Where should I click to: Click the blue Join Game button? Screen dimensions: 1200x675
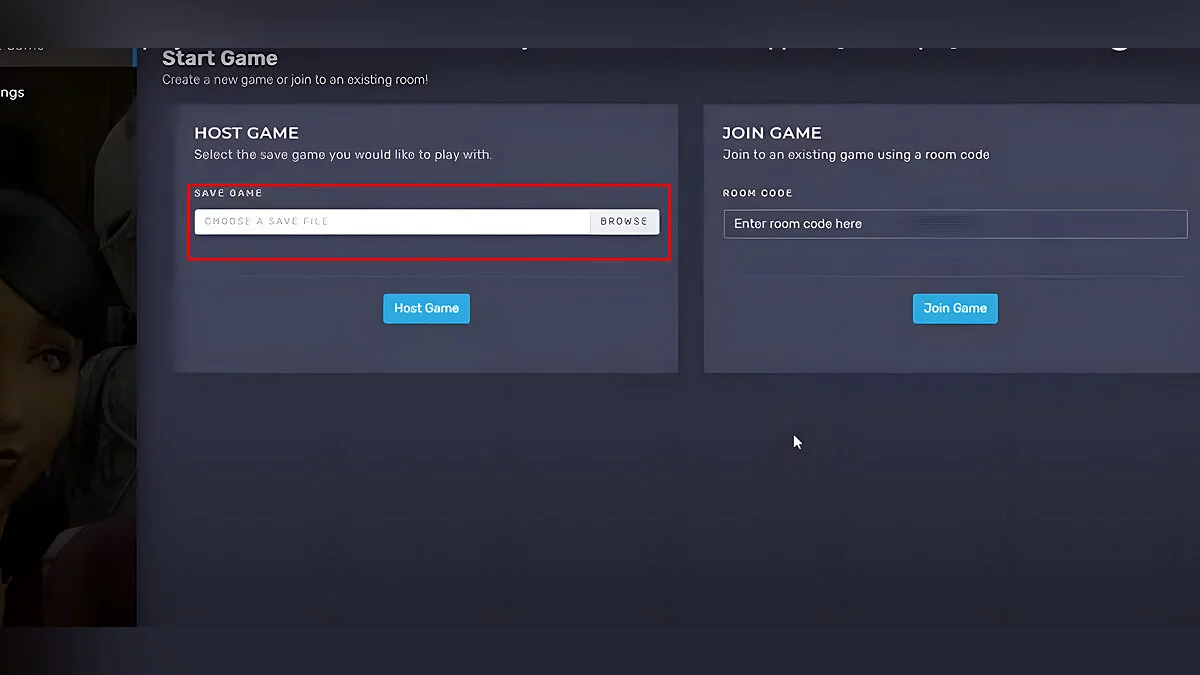click(954, 308)
